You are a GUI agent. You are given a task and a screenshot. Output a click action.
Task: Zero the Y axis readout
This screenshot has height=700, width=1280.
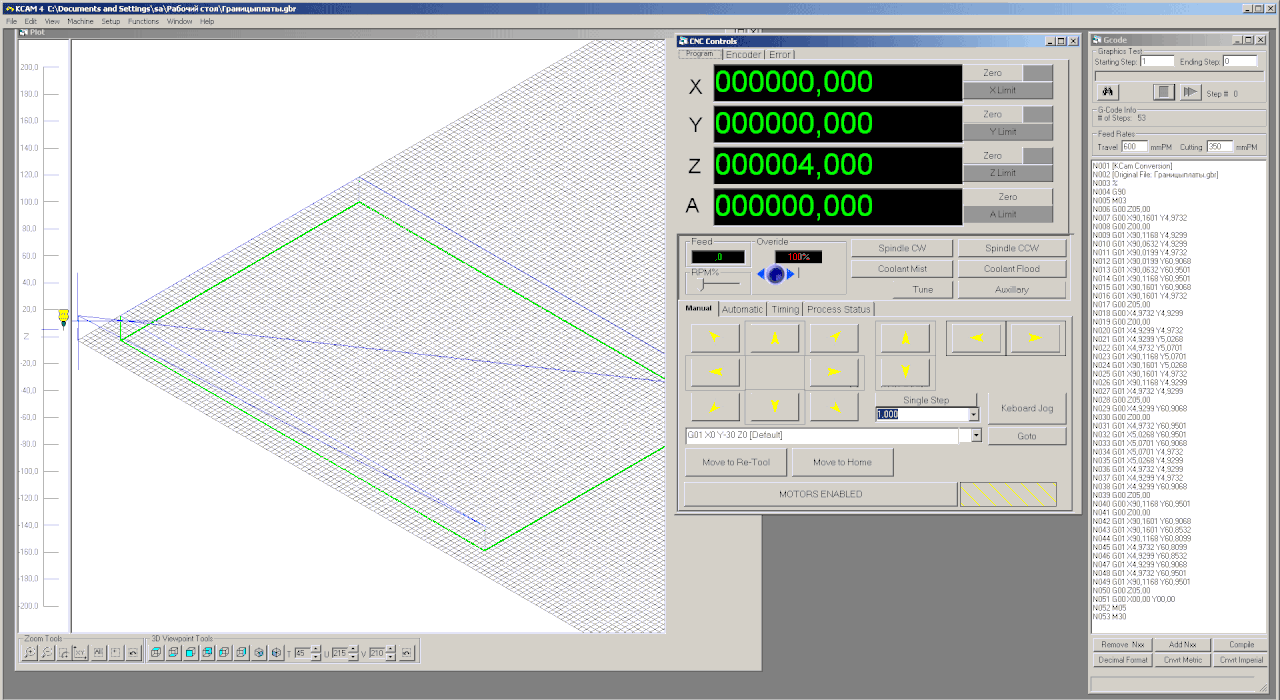pos(993,114)
